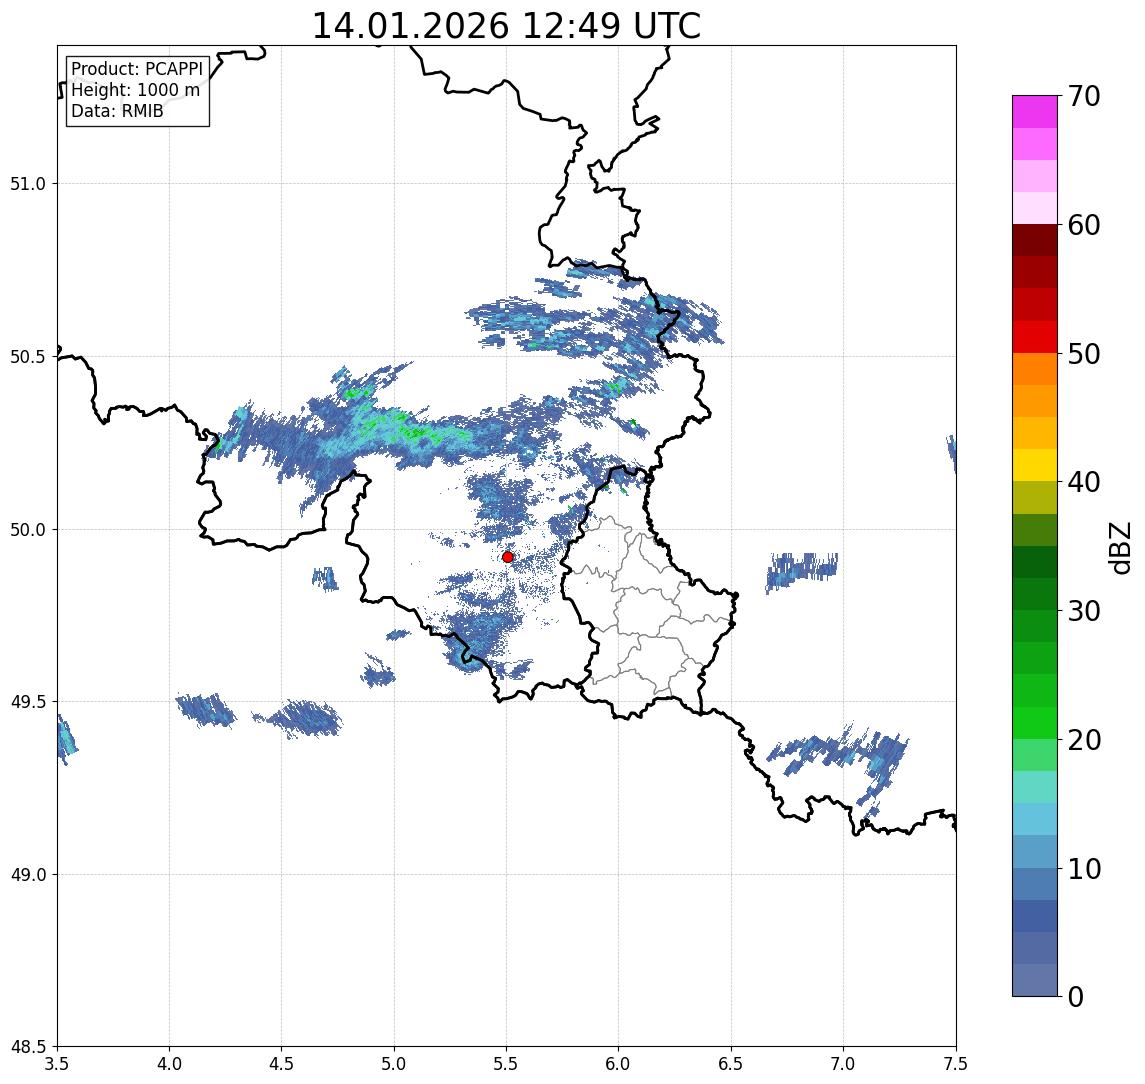Click the latitude axis label '48.5'
Viewport: 1145px width, 1084px height.
[27, 1047]
